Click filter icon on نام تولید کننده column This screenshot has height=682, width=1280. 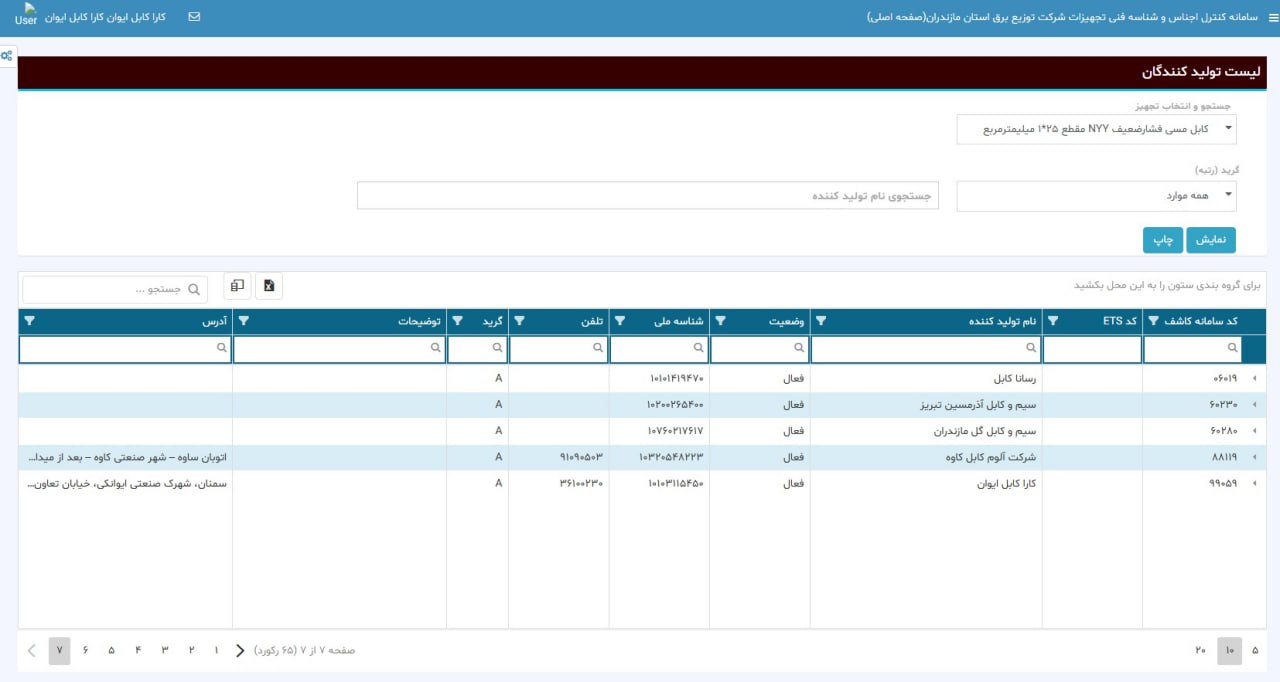click(x=821, y=321)
